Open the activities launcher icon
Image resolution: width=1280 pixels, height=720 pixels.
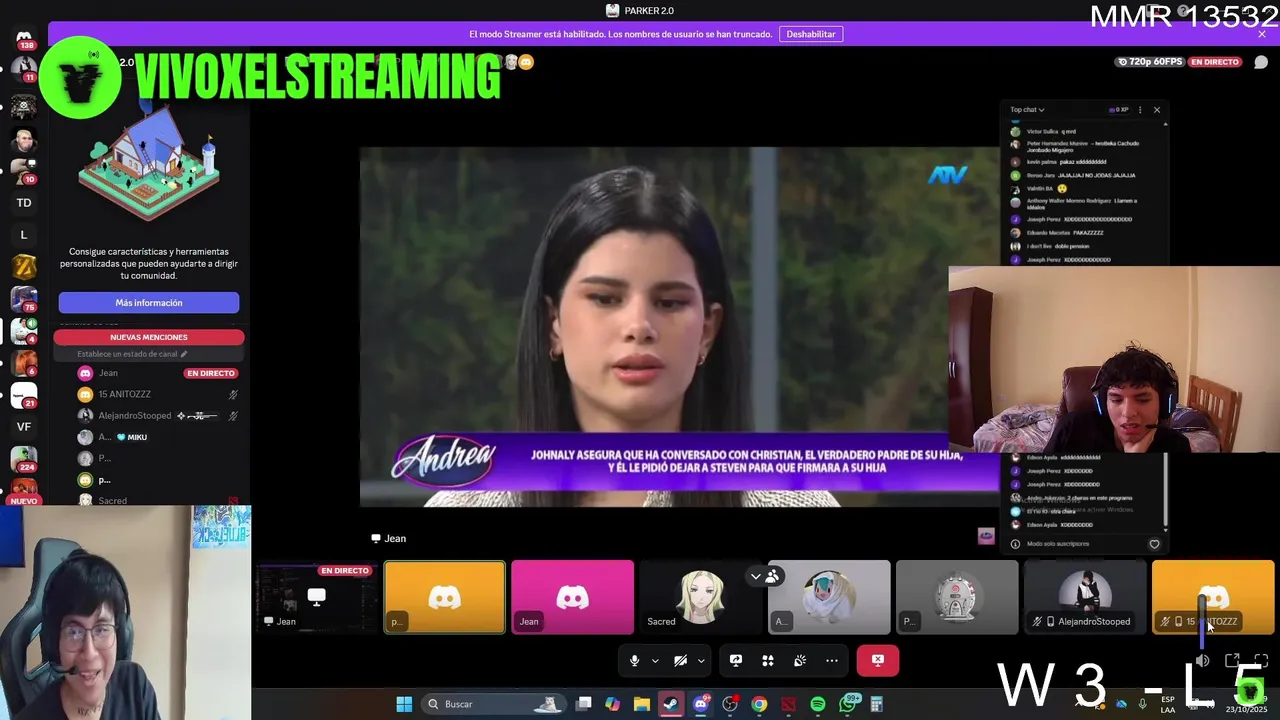(x=768, y=660)
